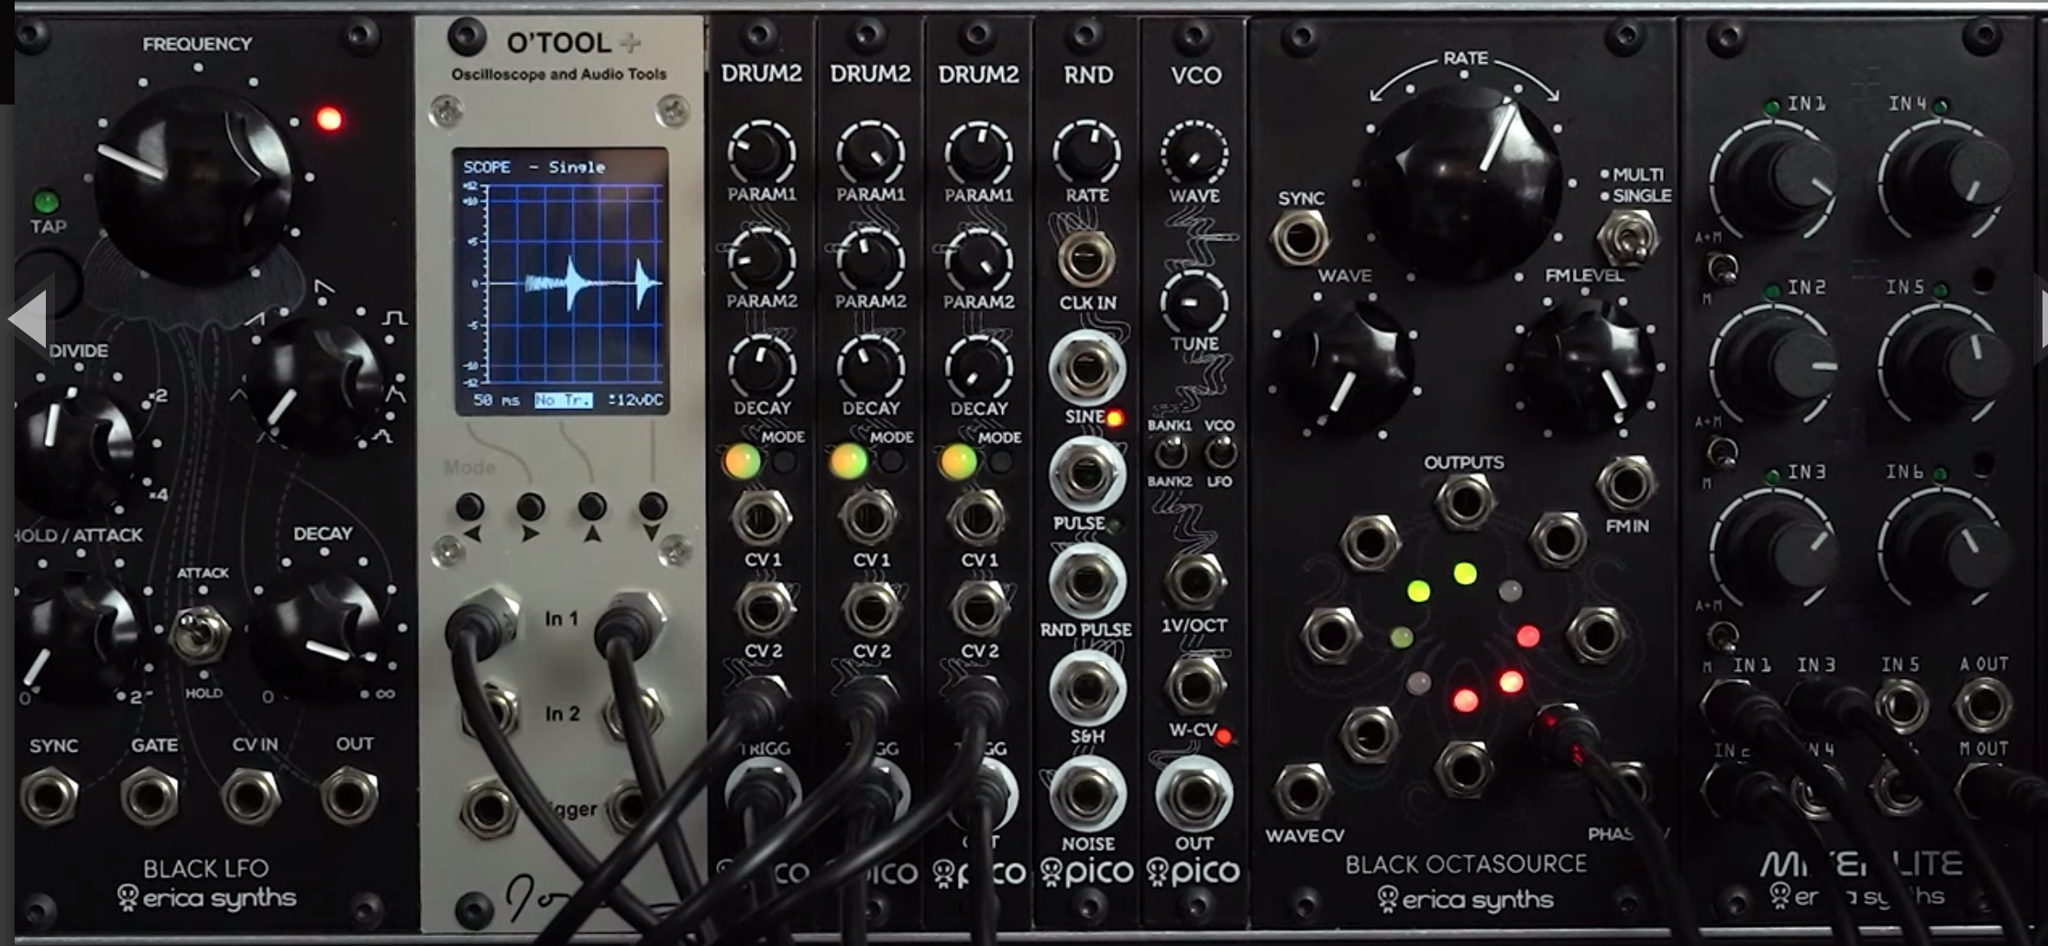Click the CLK IN jack on Pico RND
Image resolution: width=2048 pixels, height=946 pixels.
tap(1086, 256)
